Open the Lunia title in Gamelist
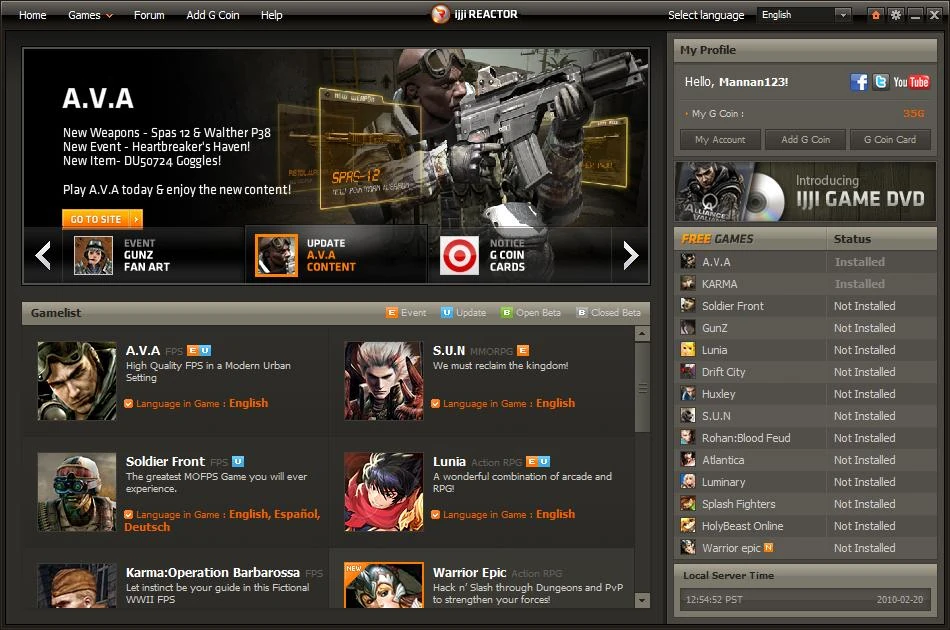950x630 pixels. [x=450, y=462]
